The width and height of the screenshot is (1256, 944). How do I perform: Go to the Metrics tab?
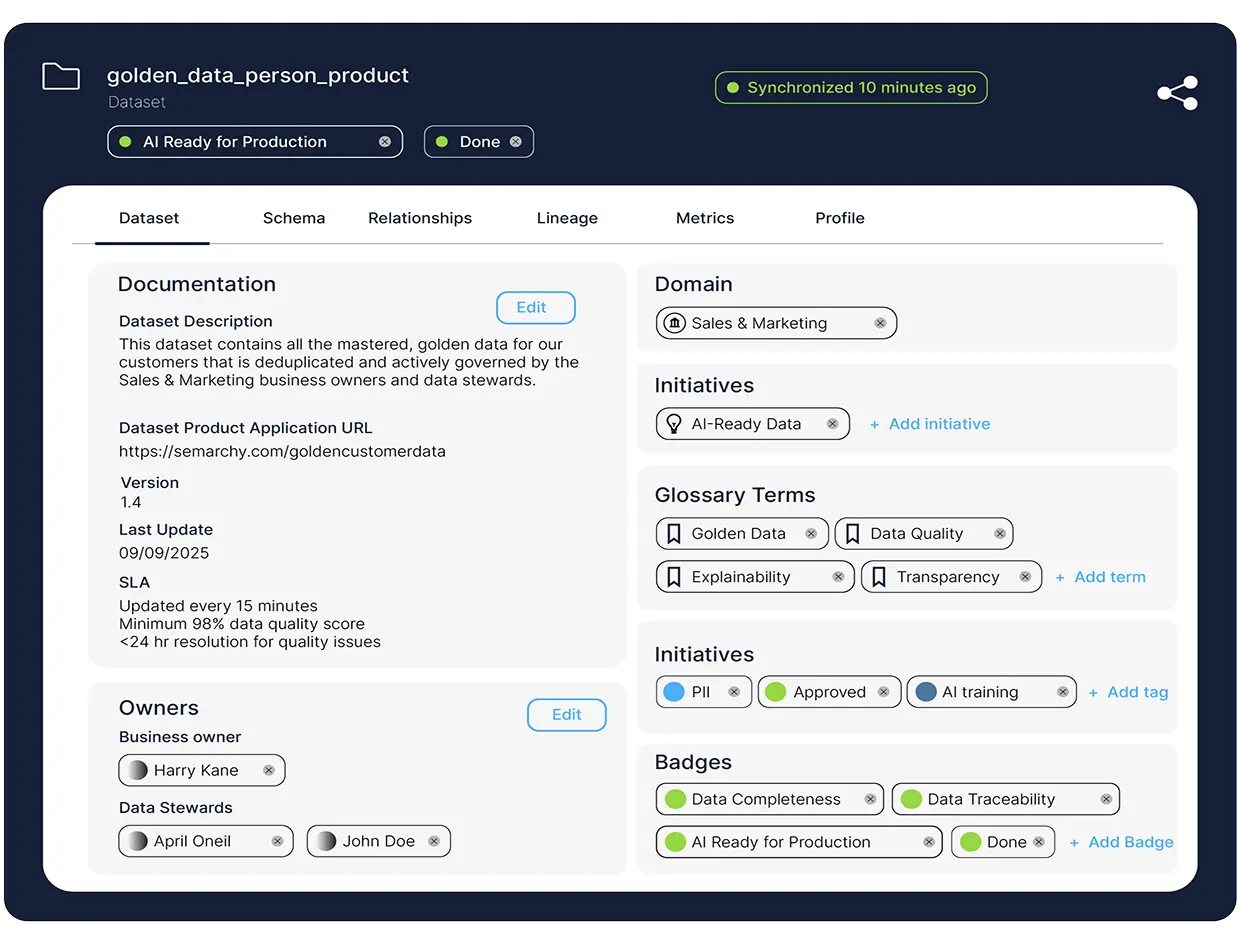click(x=705, y=218)
